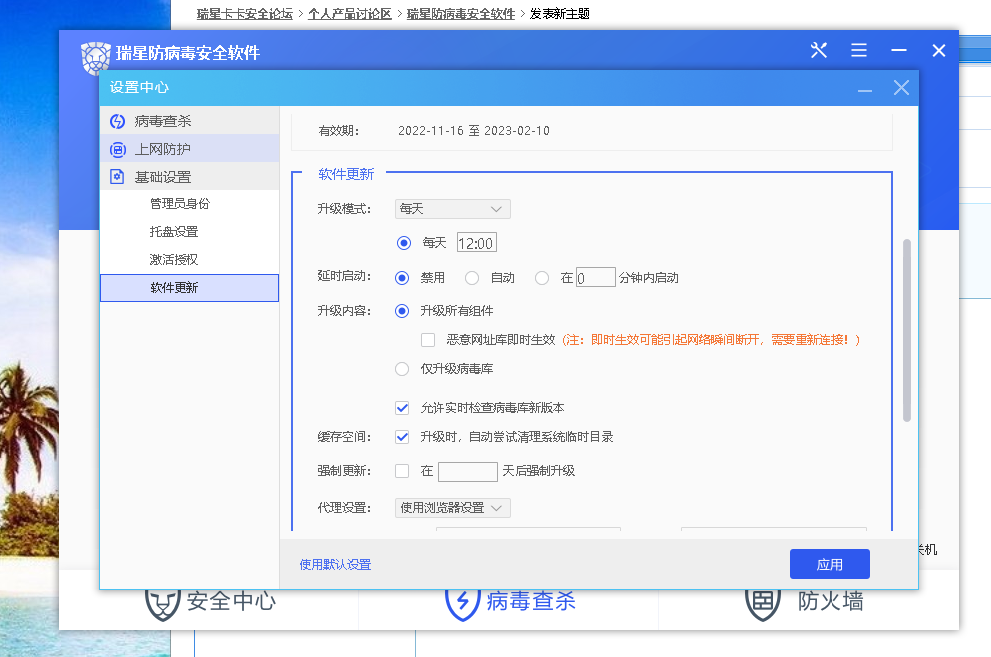The height and width of the screenshot is (657, 991).
Task: Click the orange 即时生效 warning note
Action: coord(711,340)
